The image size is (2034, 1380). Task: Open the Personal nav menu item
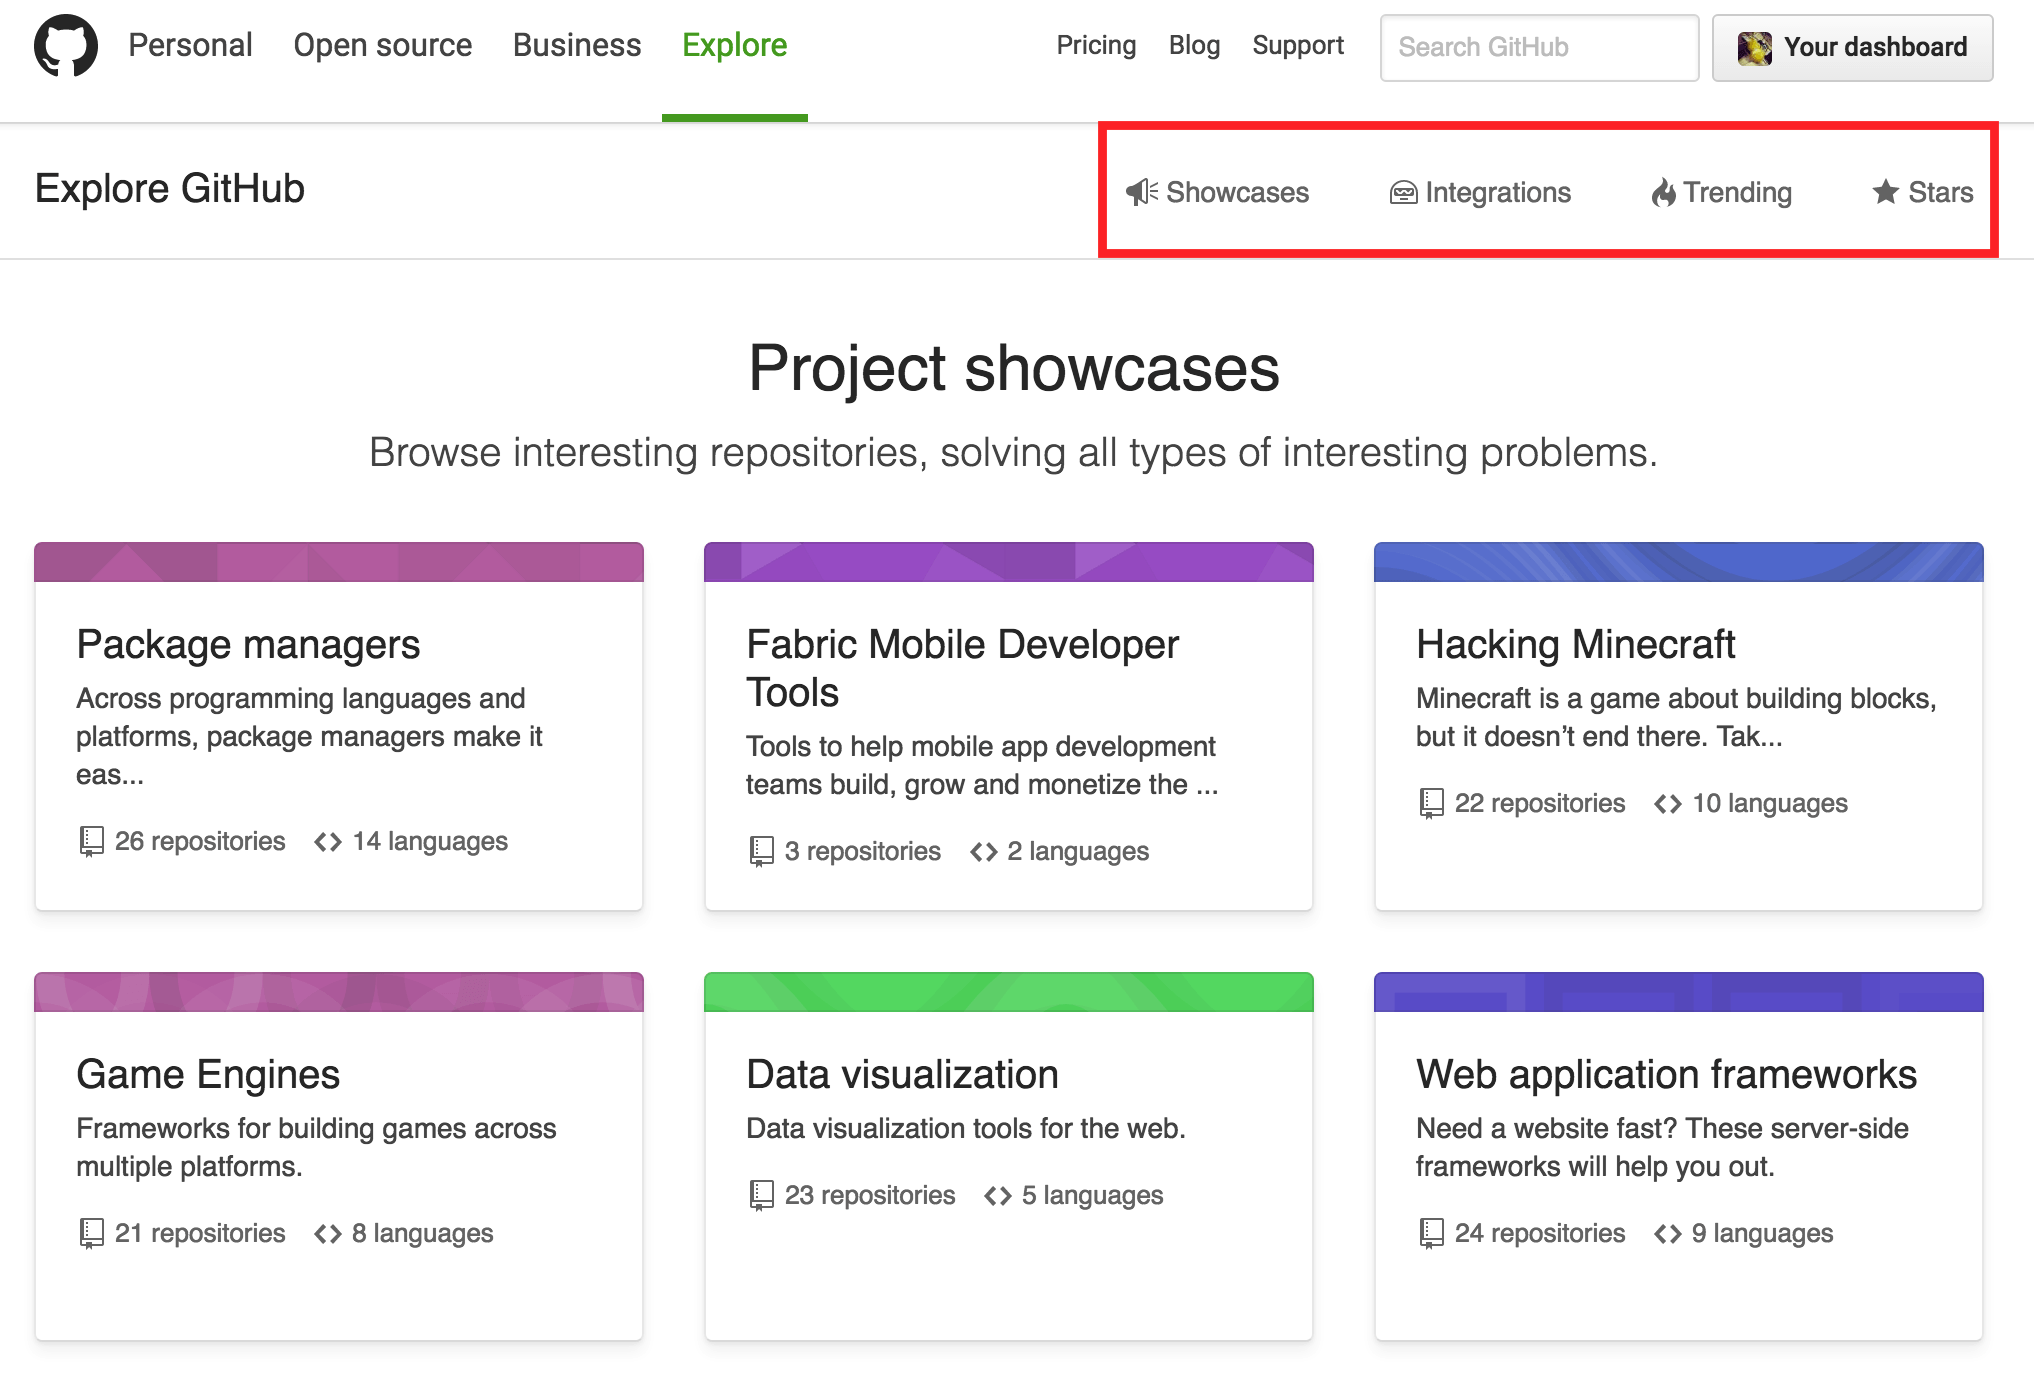click(x=190, y=45)
